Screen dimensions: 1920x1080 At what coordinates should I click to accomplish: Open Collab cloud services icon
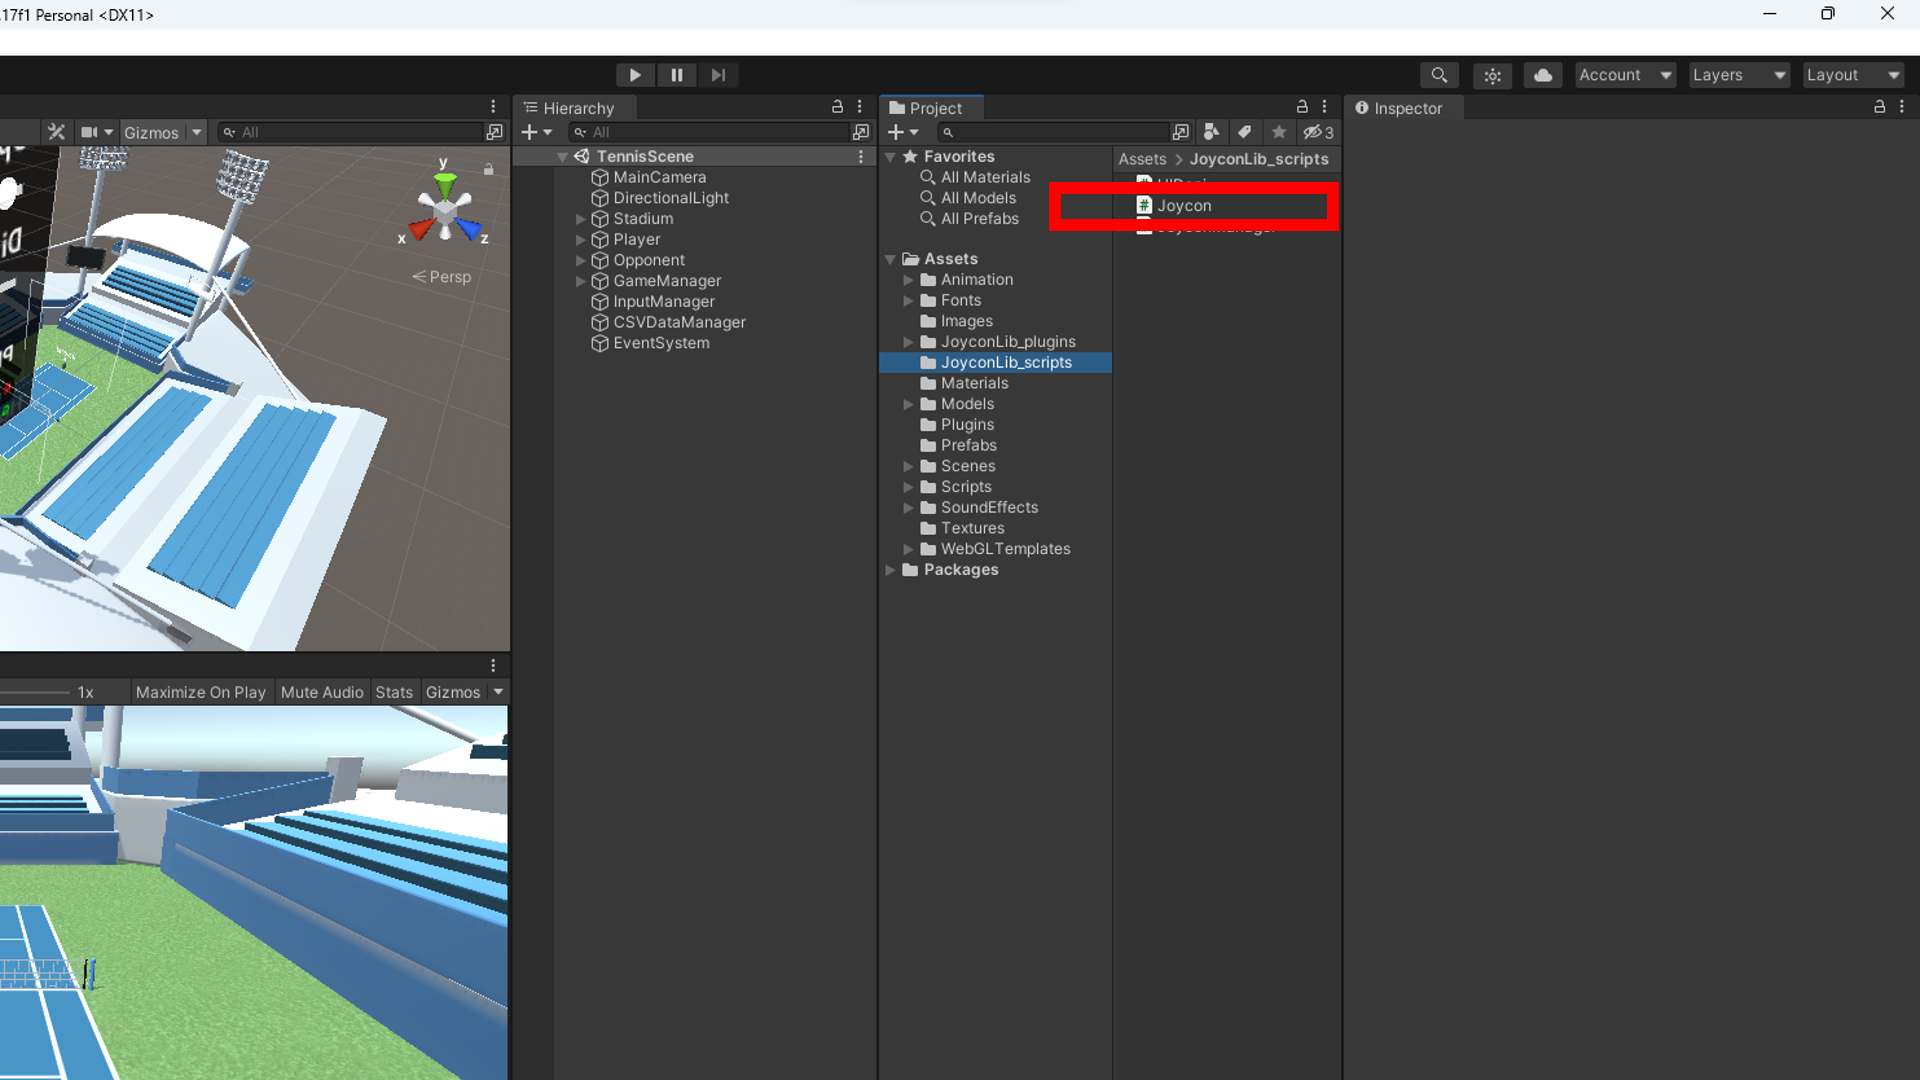click(1543, 75)
